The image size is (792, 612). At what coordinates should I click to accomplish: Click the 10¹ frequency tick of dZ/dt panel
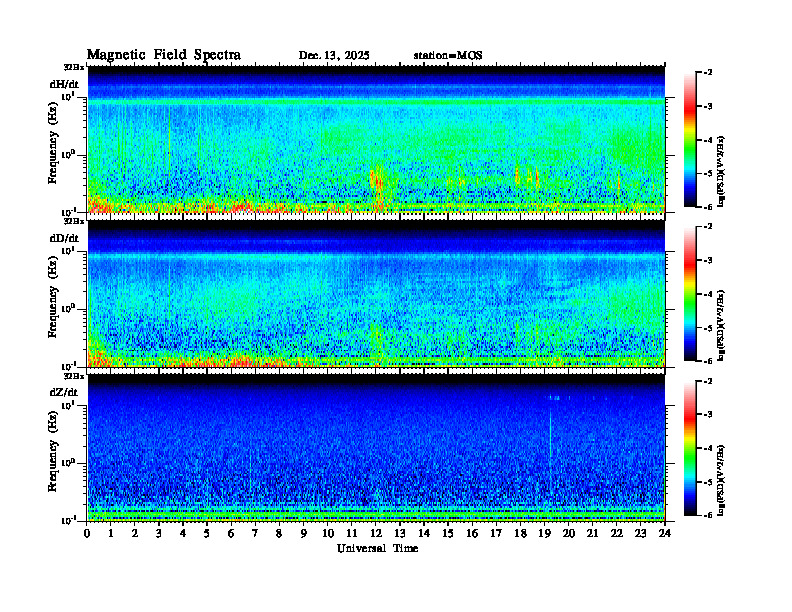coord(68,405)
